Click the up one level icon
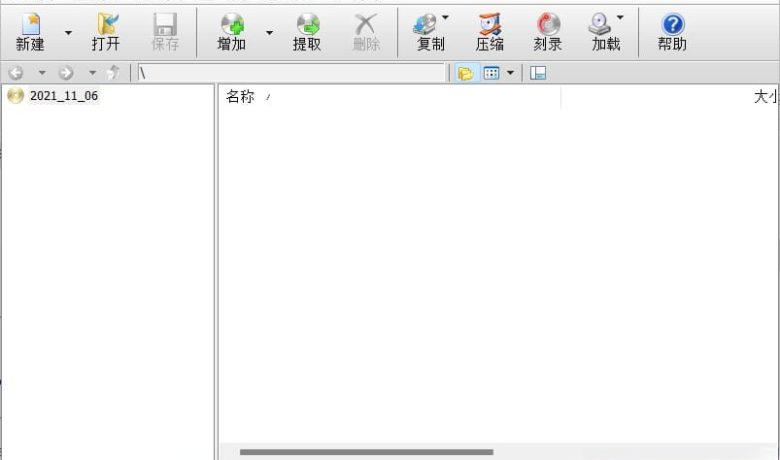The height and width of the screenshot is (460, 780). (113, 73)
